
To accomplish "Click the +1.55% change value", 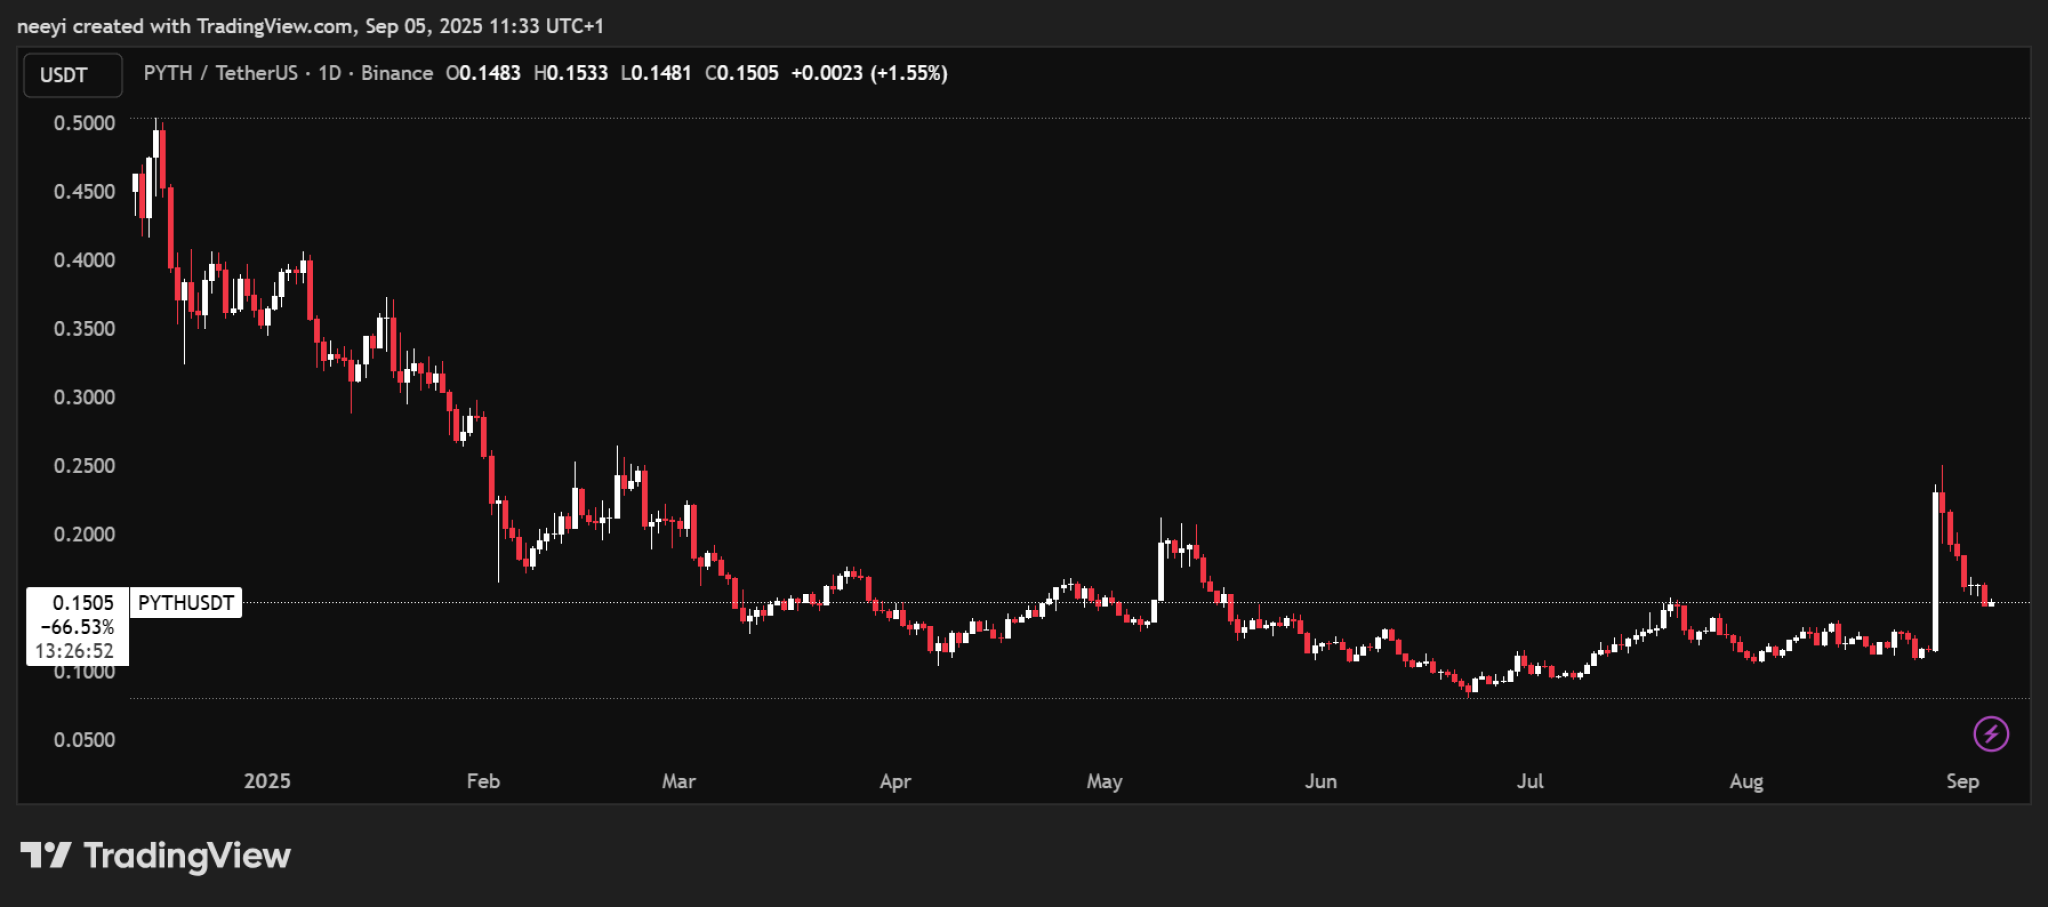I will 908,72.
